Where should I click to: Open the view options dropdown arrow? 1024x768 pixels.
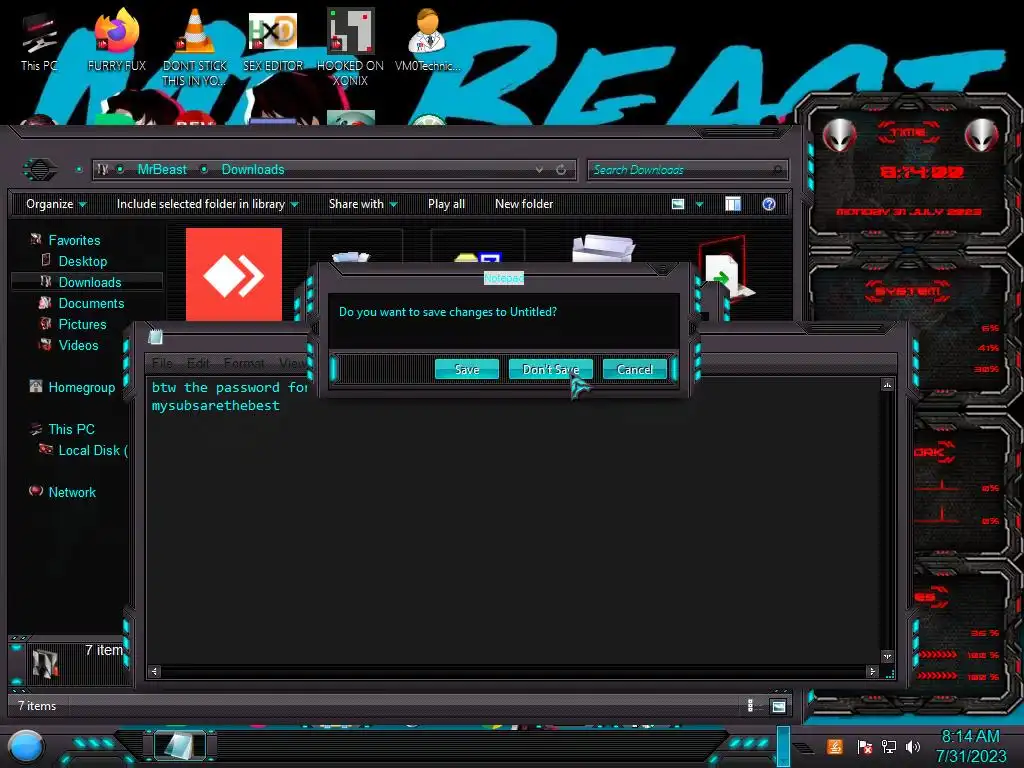click(x=699, y=204)
